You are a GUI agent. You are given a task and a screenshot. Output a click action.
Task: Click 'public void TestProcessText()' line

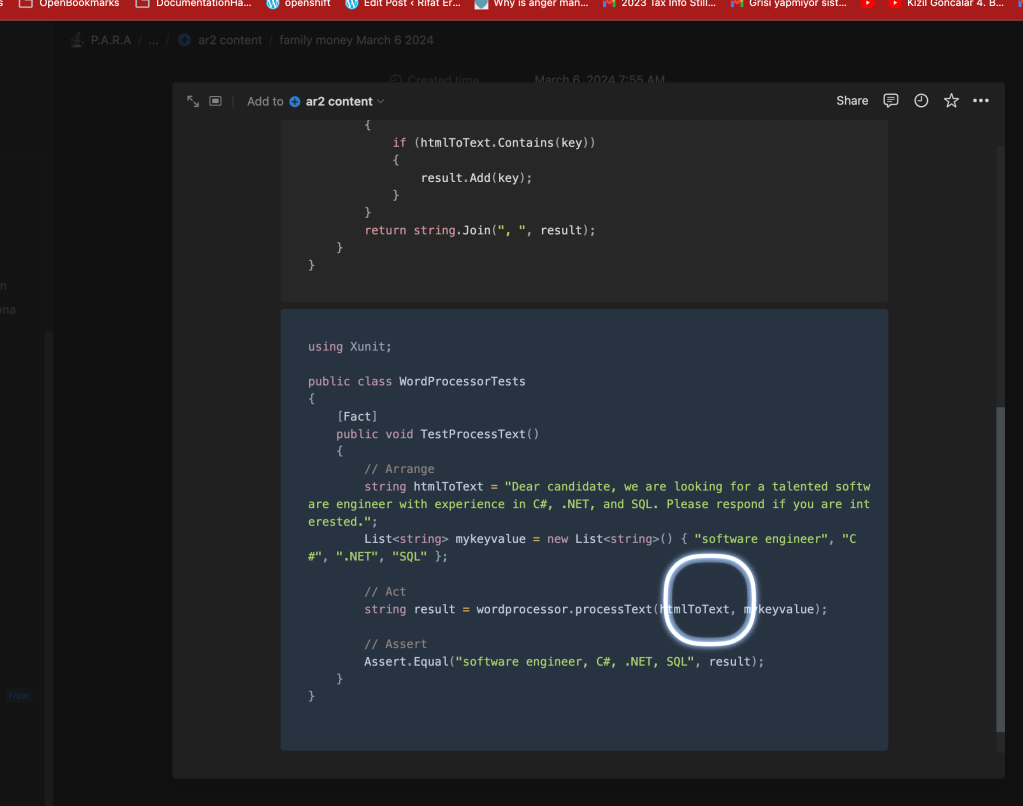click(438, 434)
